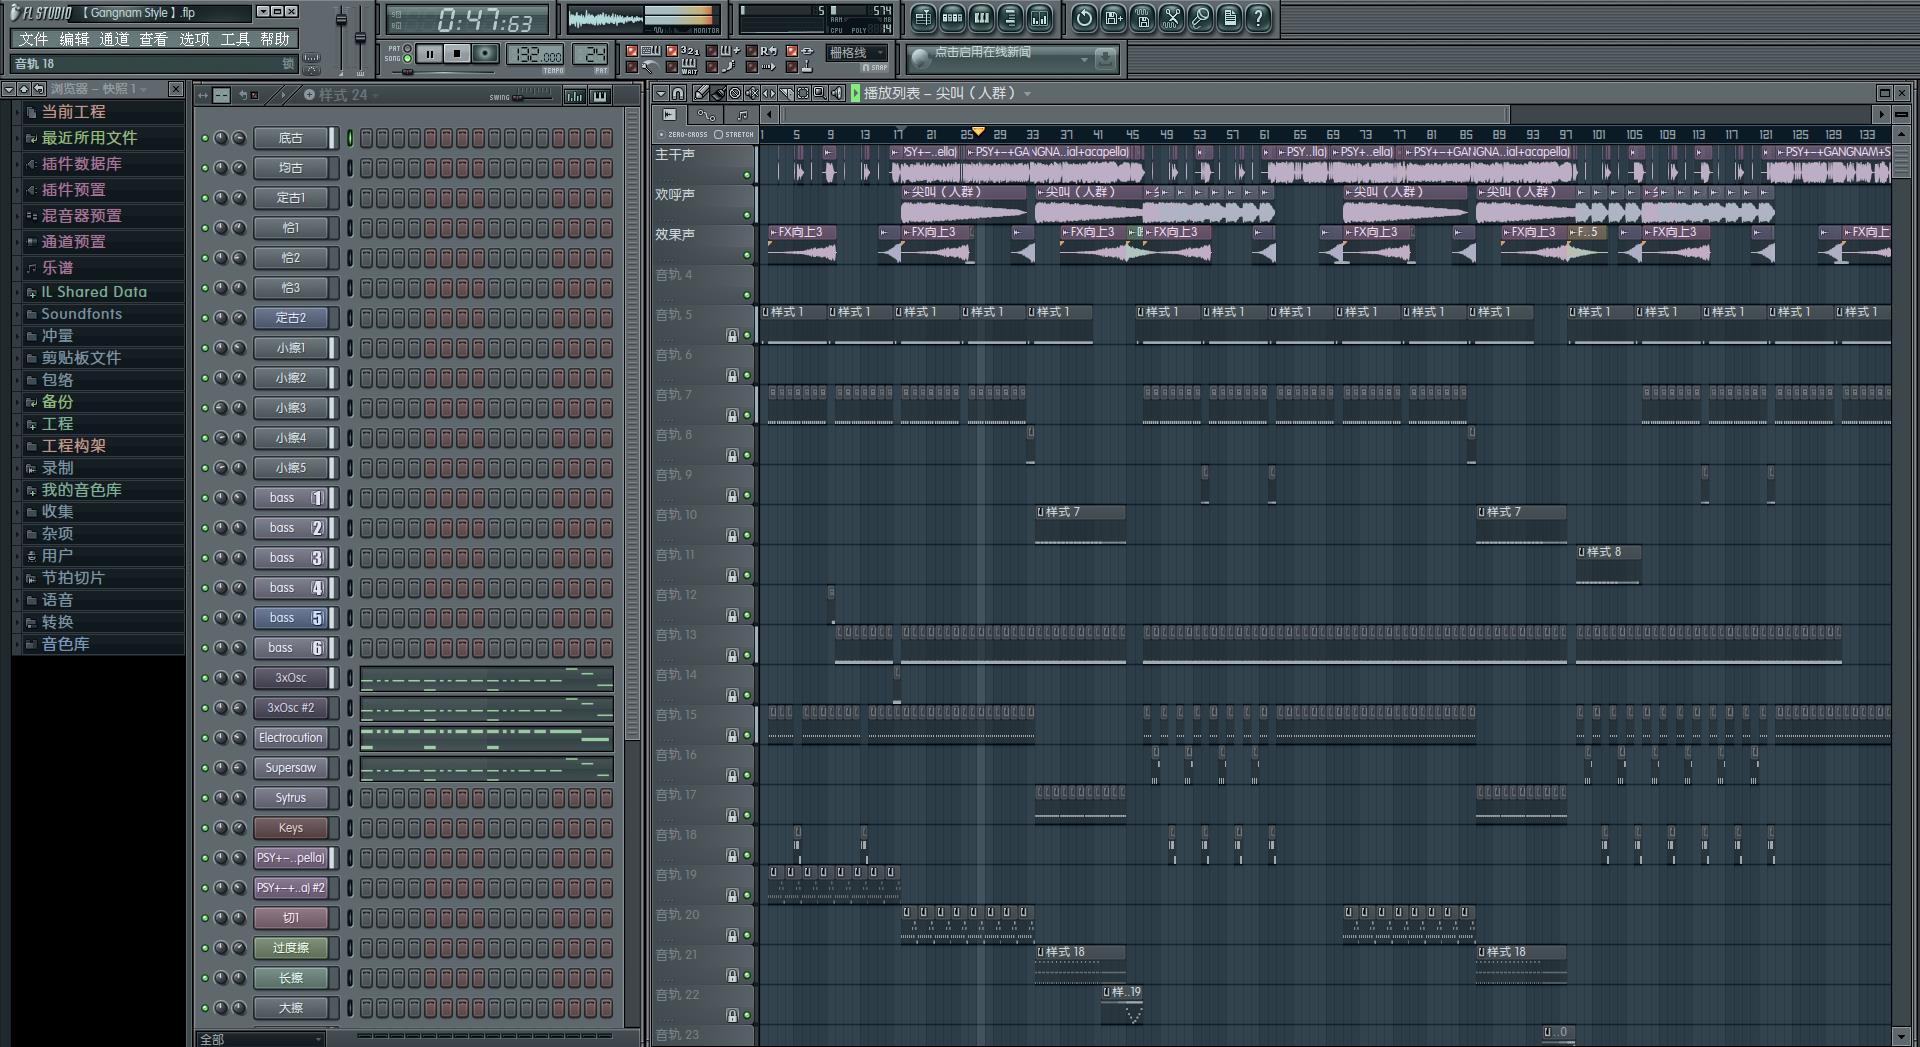Image resolution: width=1920 pixels, height=1047 pixels.
Task: Open the browser view toolbar icon
Action: coord(1010,18)
